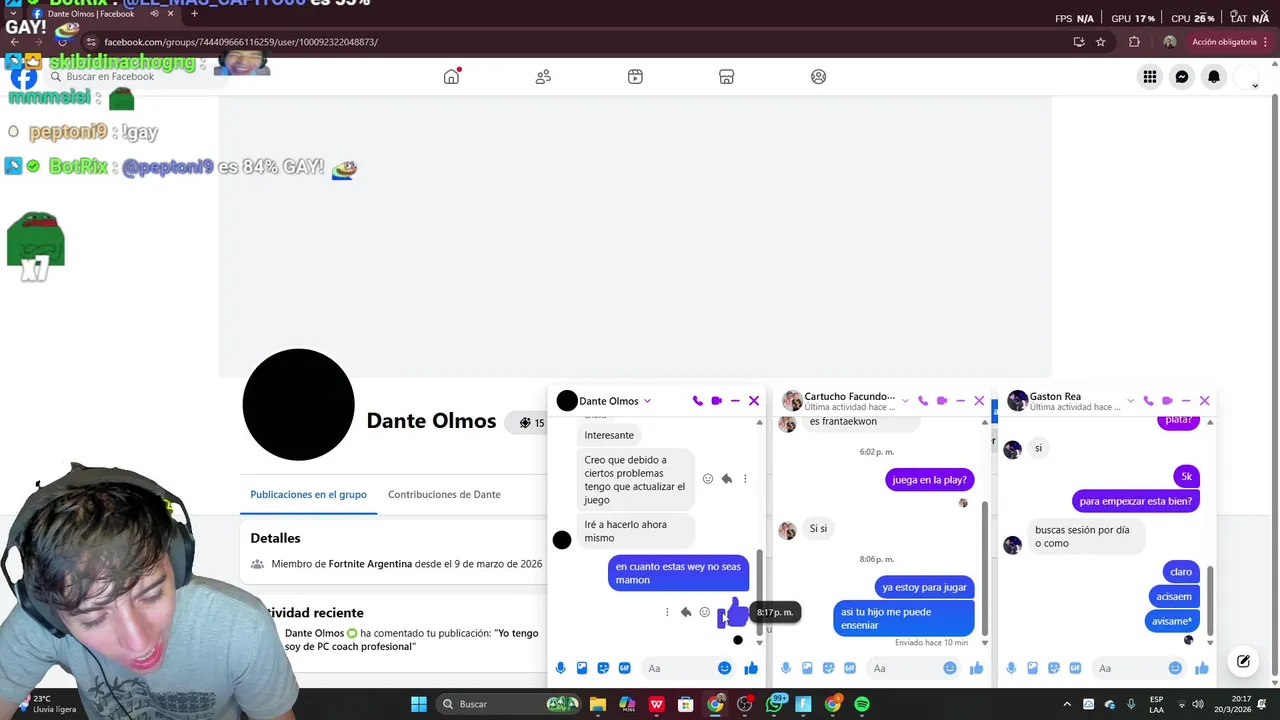Open the notifications bell icon
Image resolution: width=1280 pixels, height=720 pixels.
pyautogui.click(x=1214, y=77)
